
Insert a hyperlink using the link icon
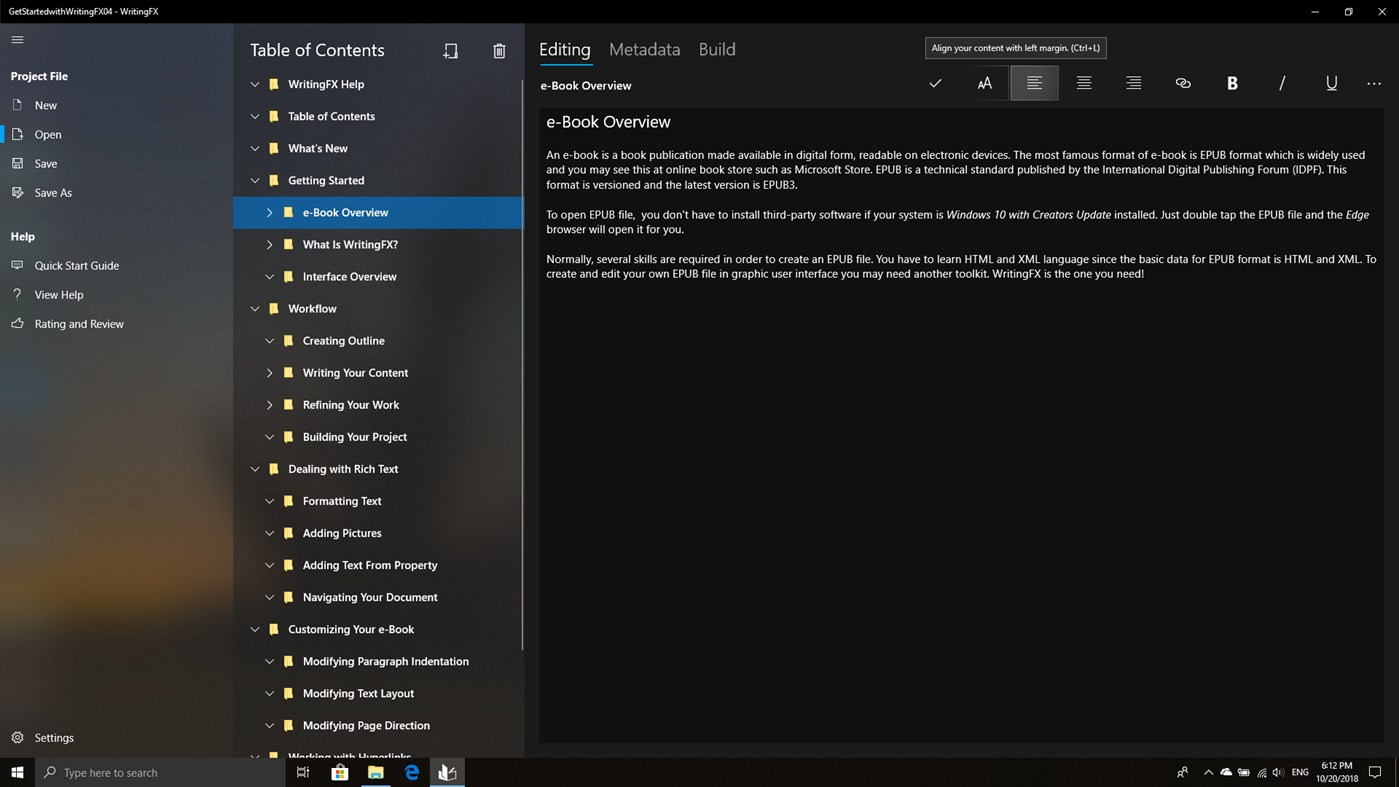coord(1182,83)
